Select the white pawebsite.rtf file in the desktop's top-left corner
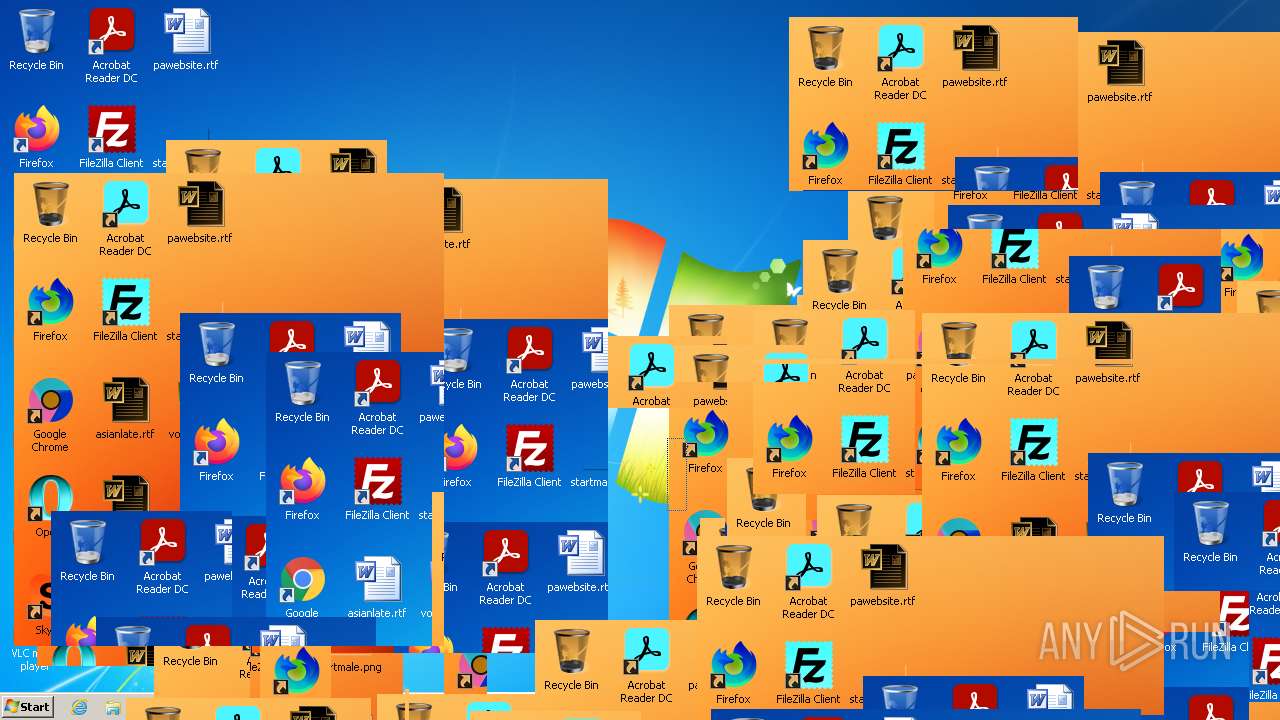Screen dimensions: 1280x720 tap(186, 40)
